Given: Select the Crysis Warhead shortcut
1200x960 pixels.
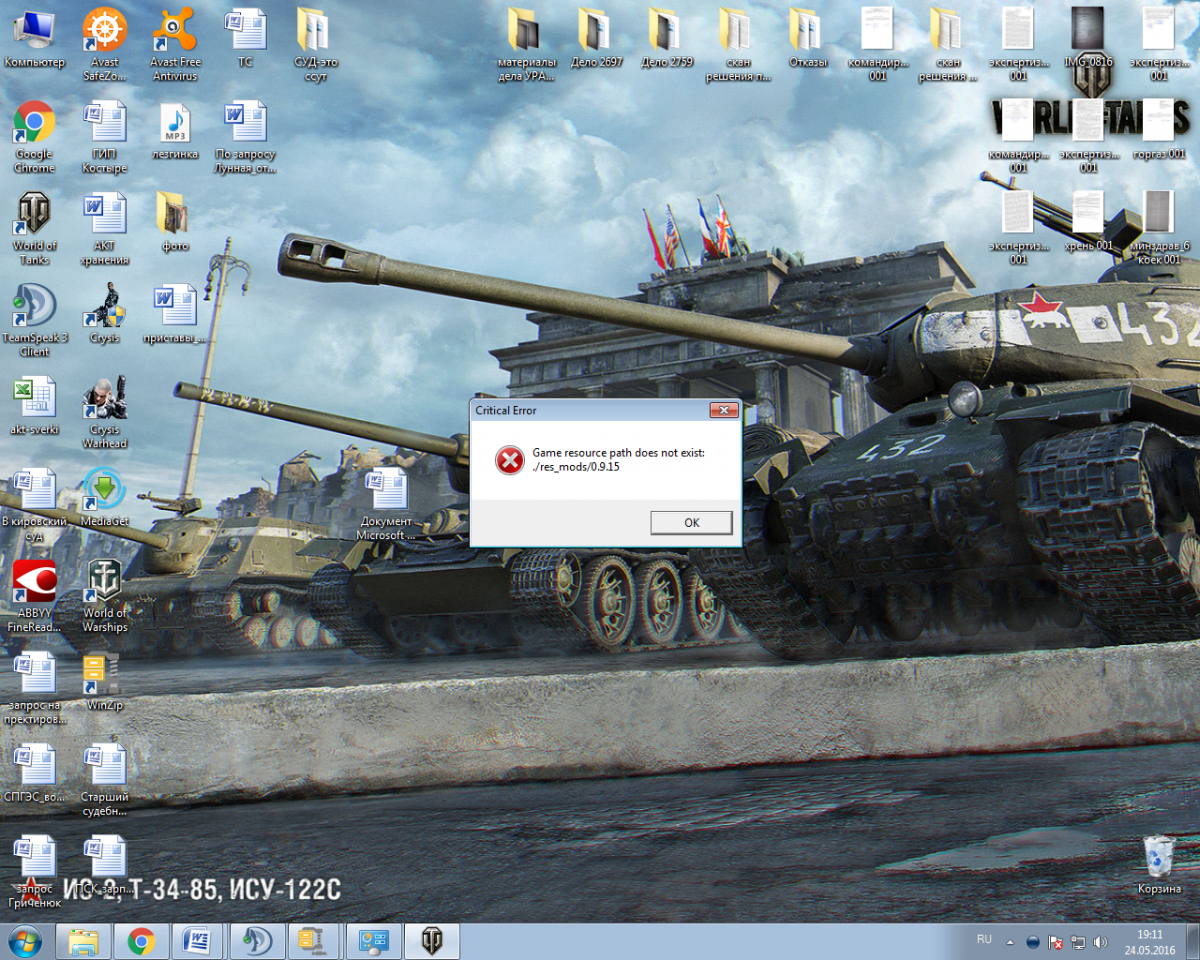Looking at the screenshot, I should [x=105, y=413].
